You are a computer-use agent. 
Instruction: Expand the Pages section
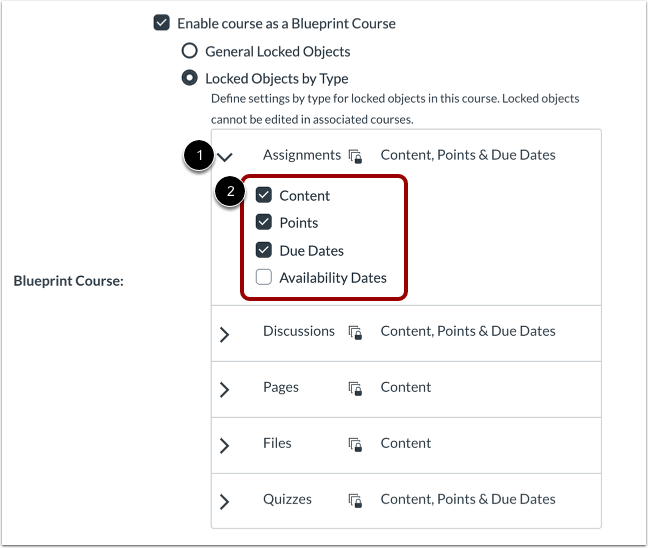click(224, 390)
